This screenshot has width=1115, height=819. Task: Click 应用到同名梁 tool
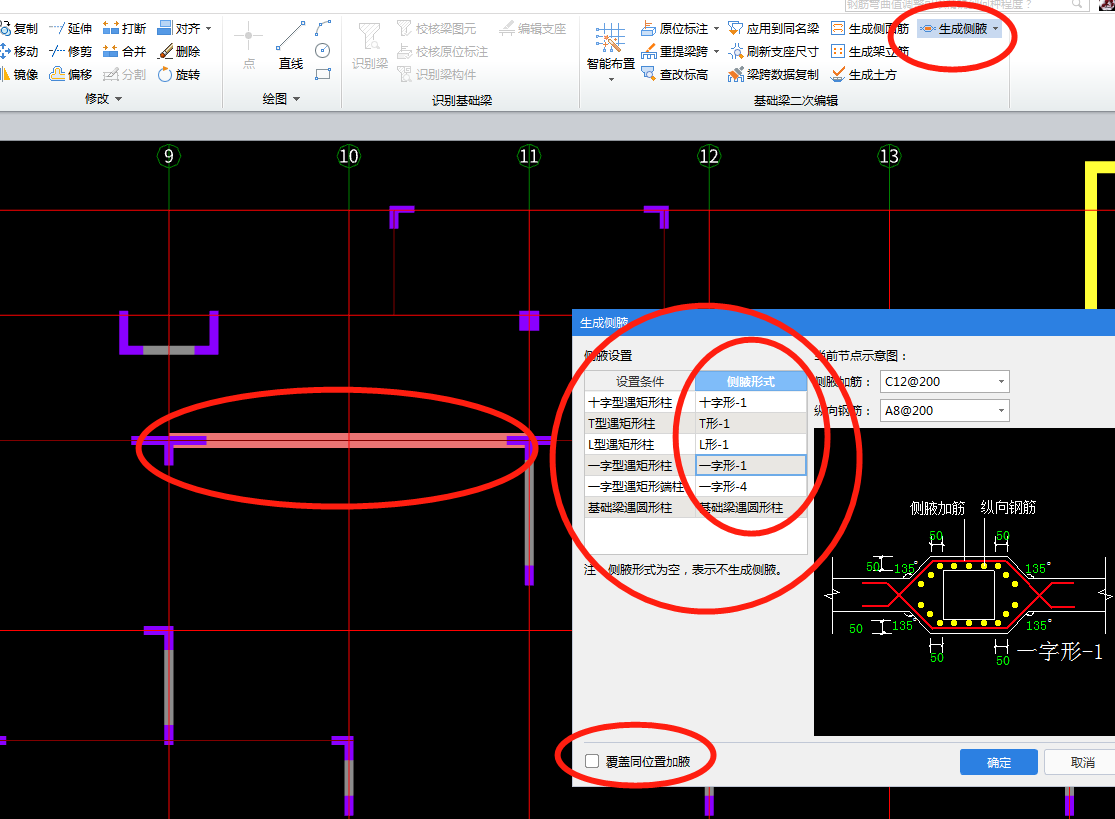[773, 28]
